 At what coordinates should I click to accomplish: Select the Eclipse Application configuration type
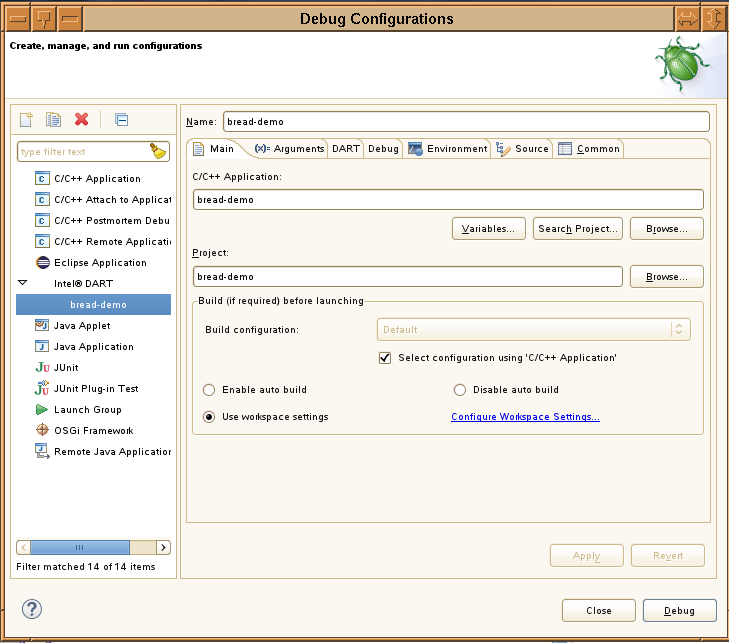click(x=99, y=263)
